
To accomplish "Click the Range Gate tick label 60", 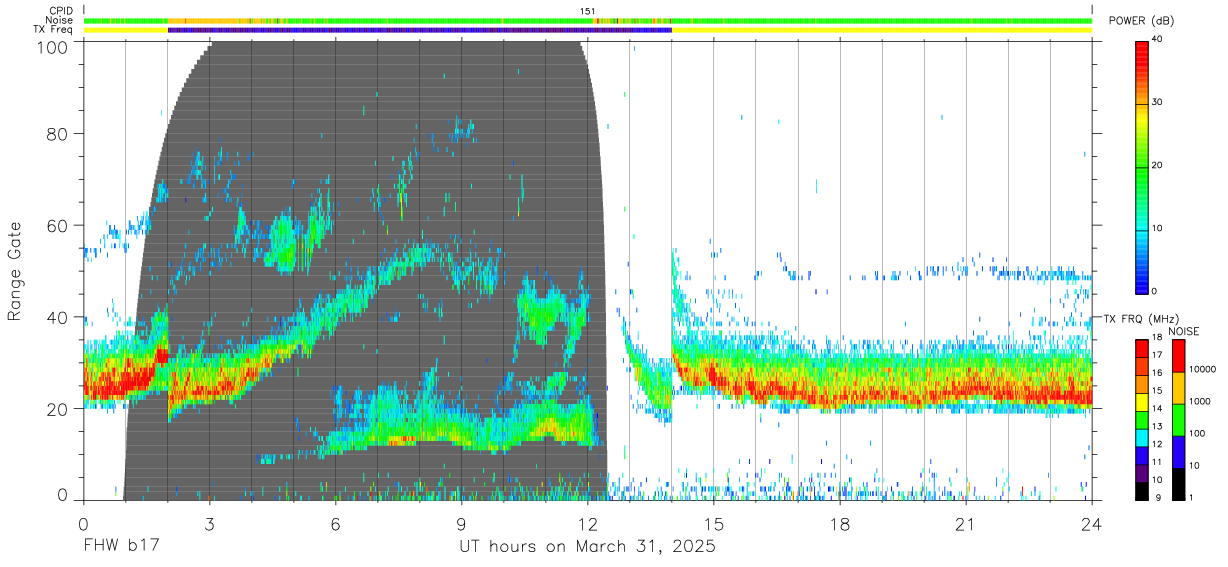I will tap(59, 225).
